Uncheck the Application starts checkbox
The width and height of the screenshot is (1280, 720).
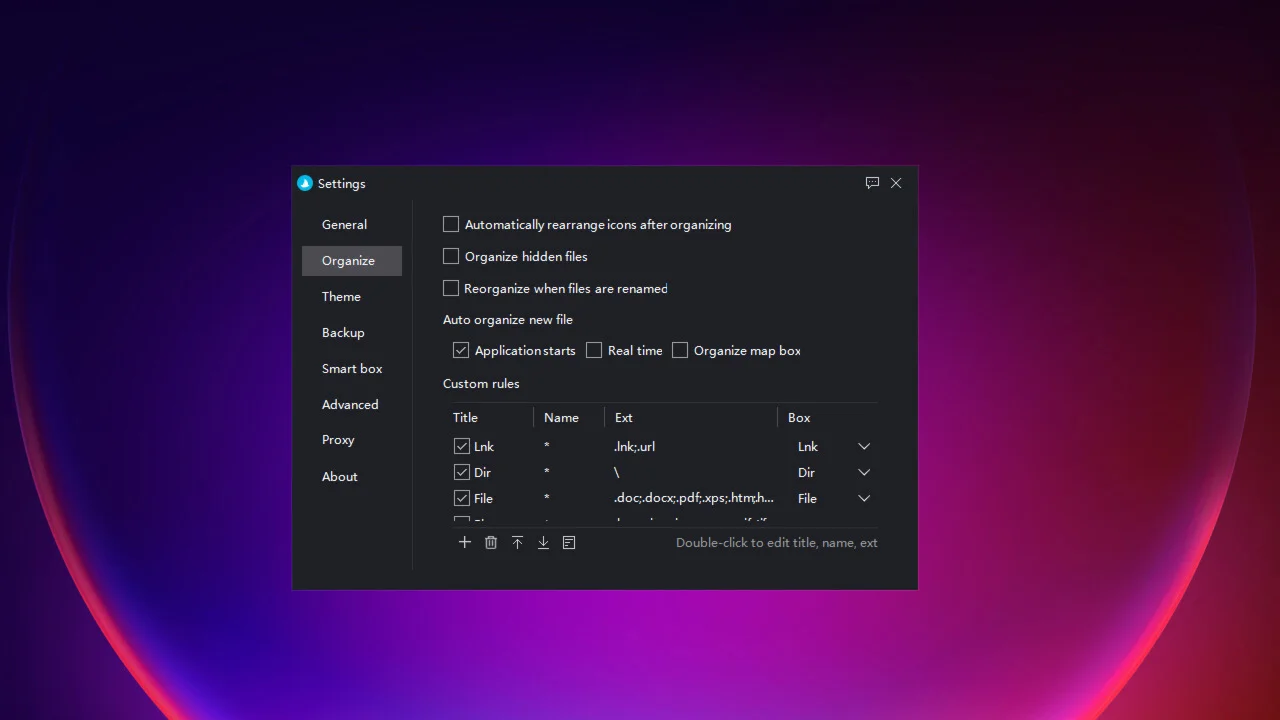coord(461,350)
